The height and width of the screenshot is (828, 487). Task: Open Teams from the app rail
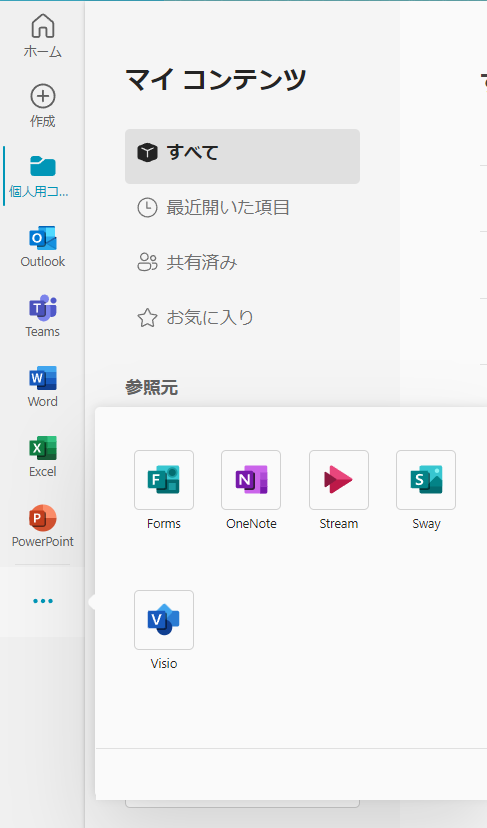pos(43,316)
